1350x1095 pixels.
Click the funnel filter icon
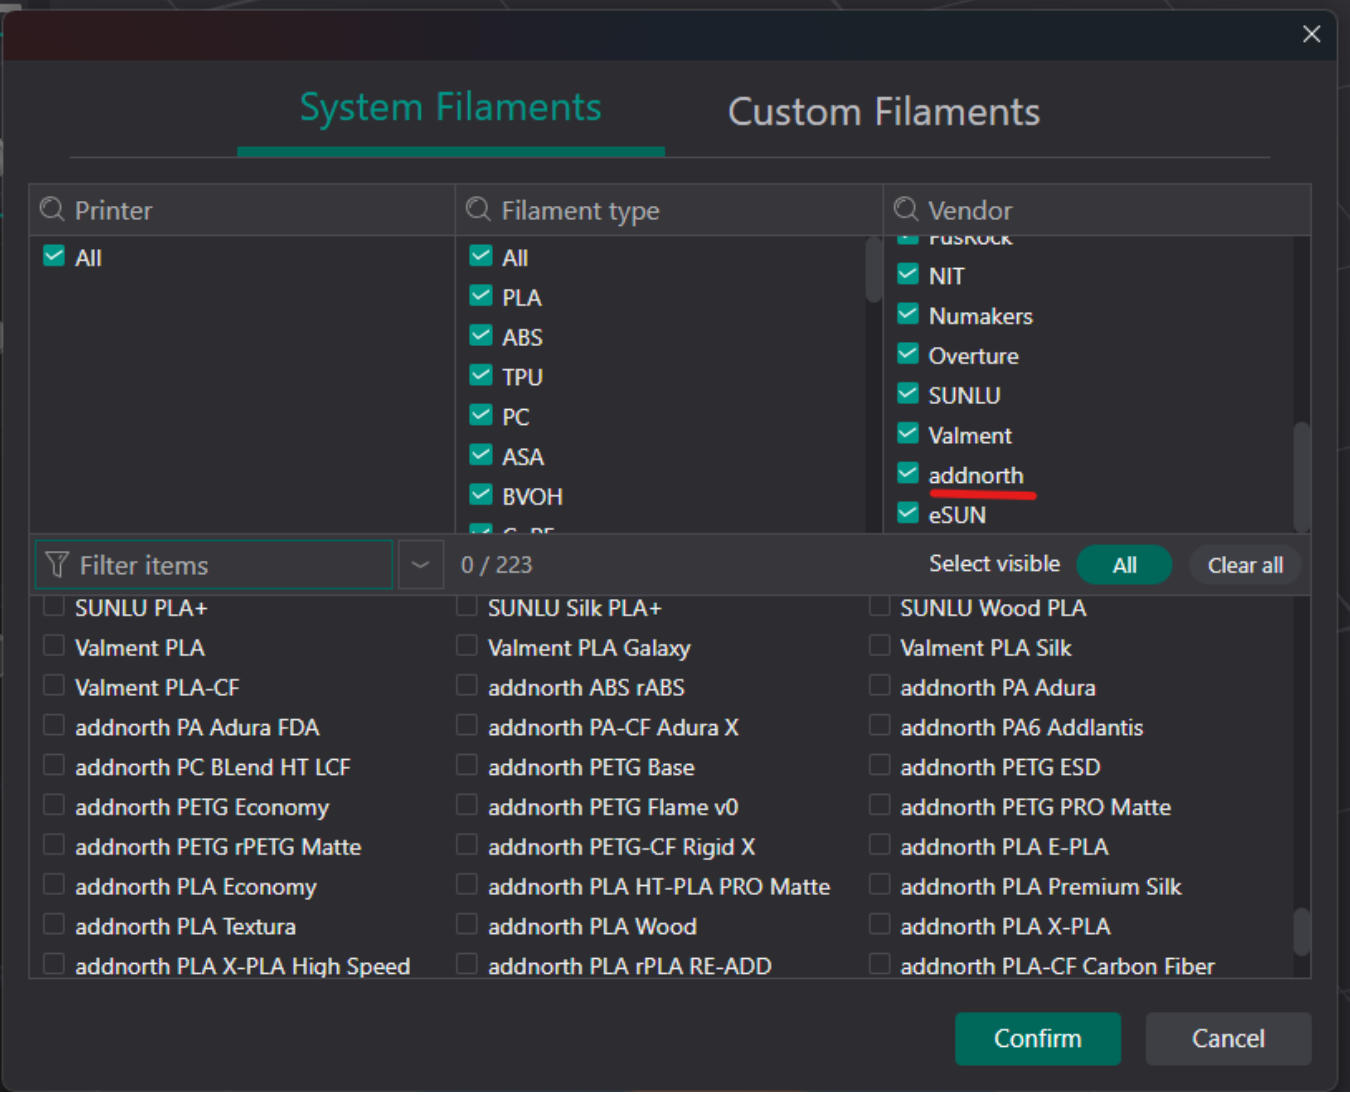tap(57, 565)
